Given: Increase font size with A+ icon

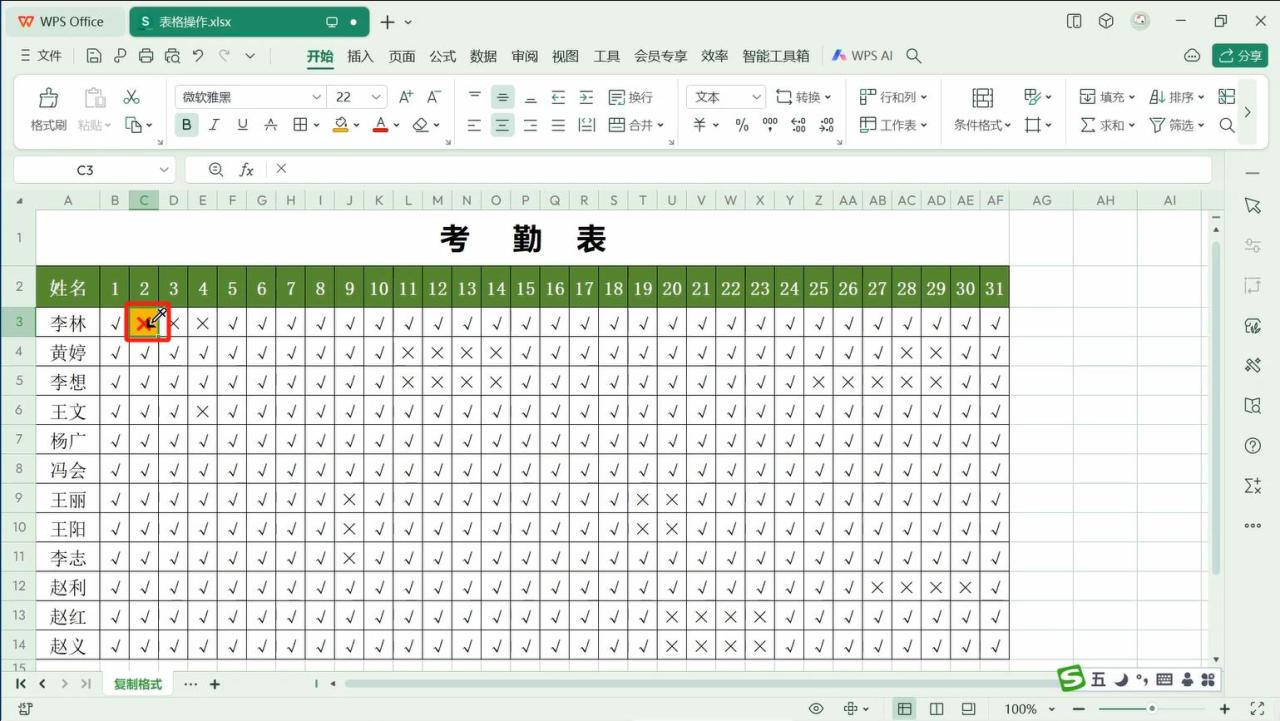Looking at the screenshot, I should click(406, 97).
